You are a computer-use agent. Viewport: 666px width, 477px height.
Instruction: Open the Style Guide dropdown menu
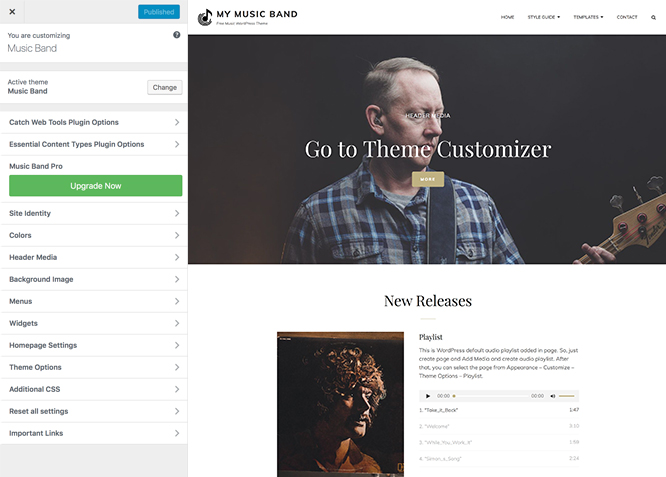544,17
